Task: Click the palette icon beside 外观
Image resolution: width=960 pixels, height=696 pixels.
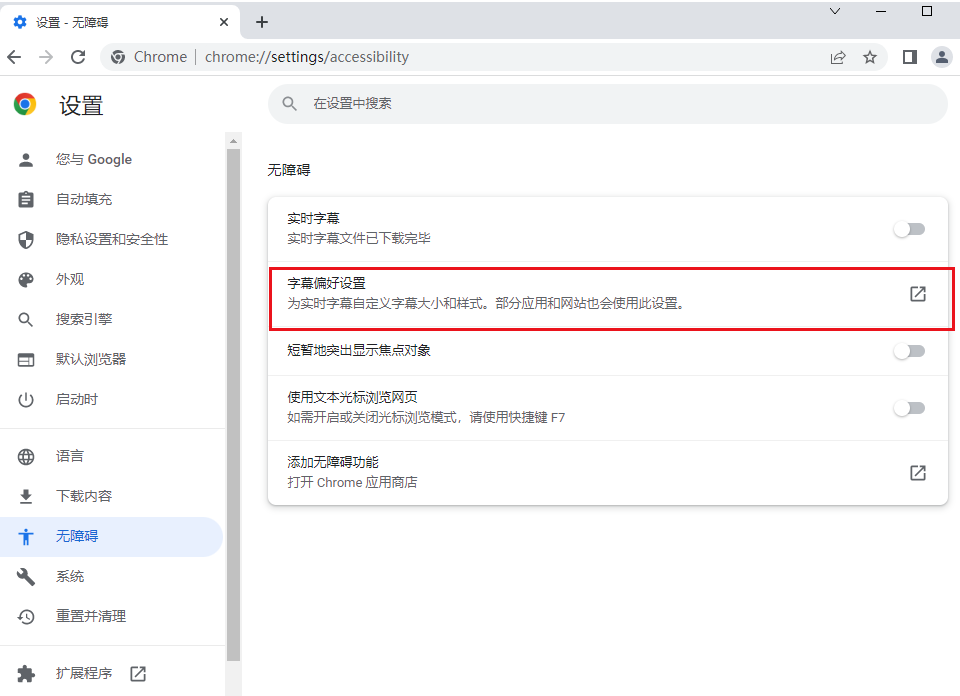Action: (26, 280)
